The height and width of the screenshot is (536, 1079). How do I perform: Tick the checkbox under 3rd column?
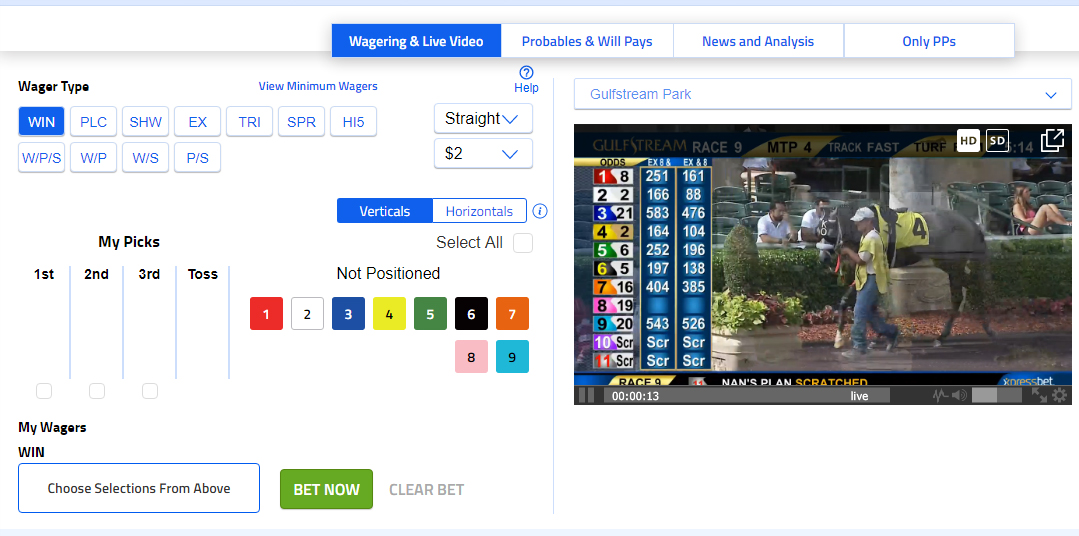(150, 391)
